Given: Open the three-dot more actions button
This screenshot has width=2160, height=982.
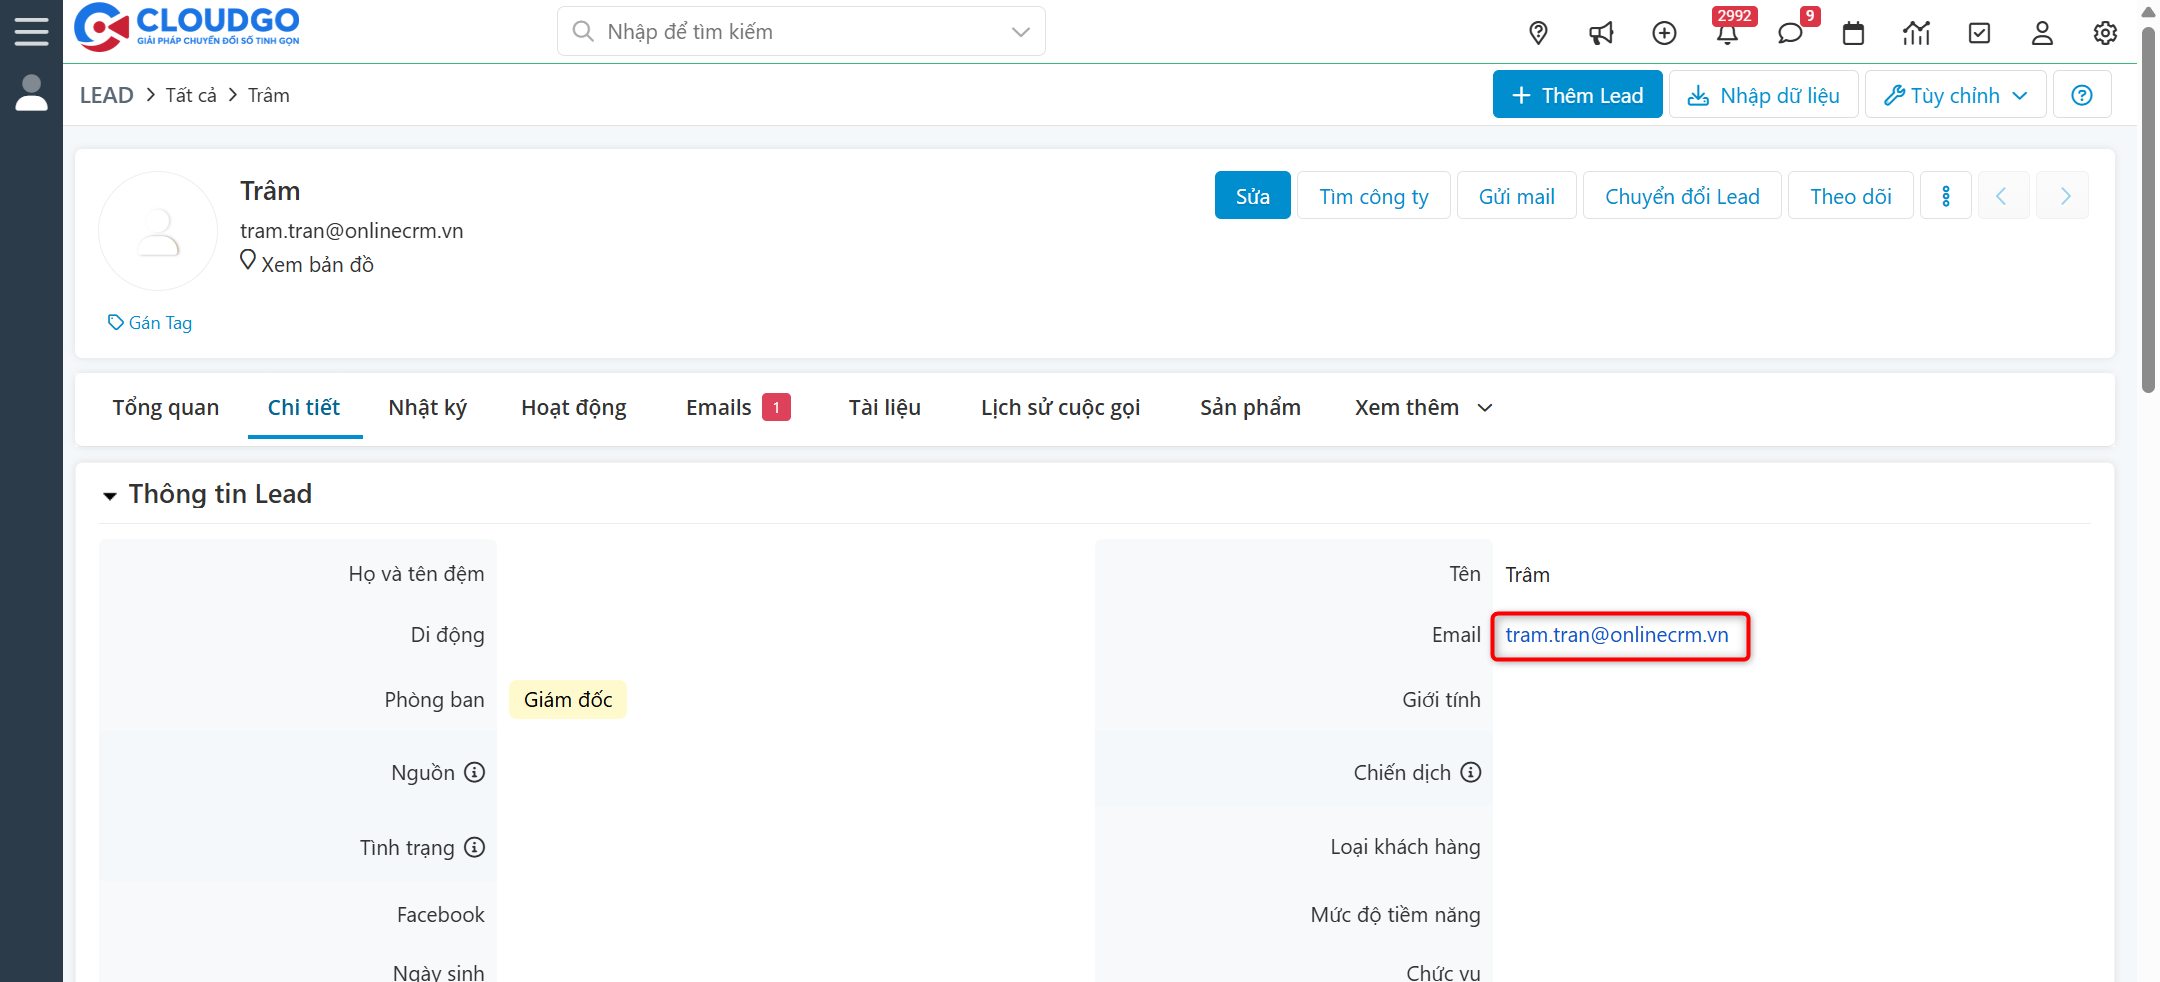Looking at the screenshot, I should tap(1945, 196).
